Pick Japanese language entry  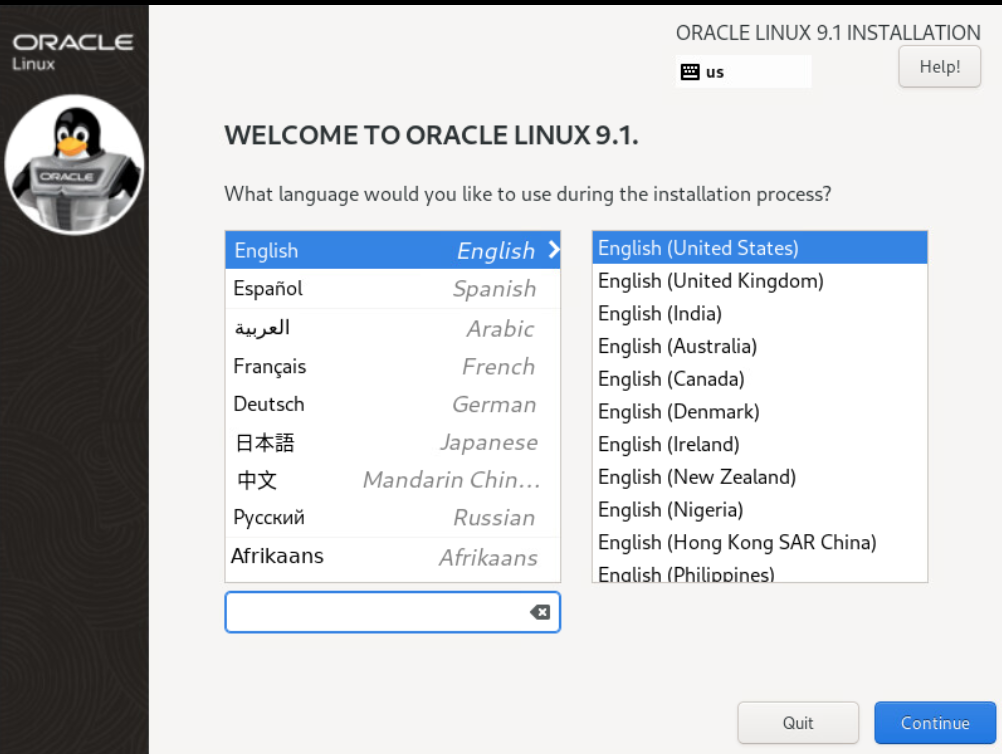coord(392,443)
